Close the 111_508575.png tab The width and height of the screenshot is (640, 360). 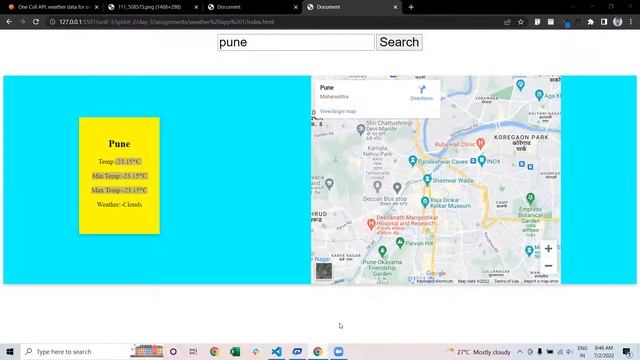[196, 7]
